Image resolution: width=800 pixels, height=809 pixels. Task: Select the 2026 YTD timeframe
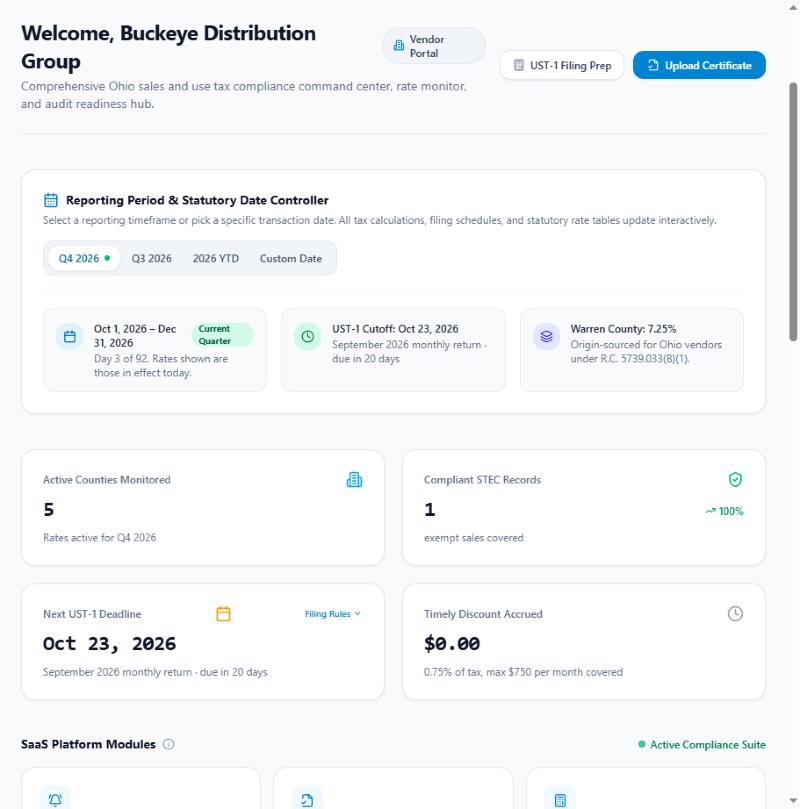216,258
